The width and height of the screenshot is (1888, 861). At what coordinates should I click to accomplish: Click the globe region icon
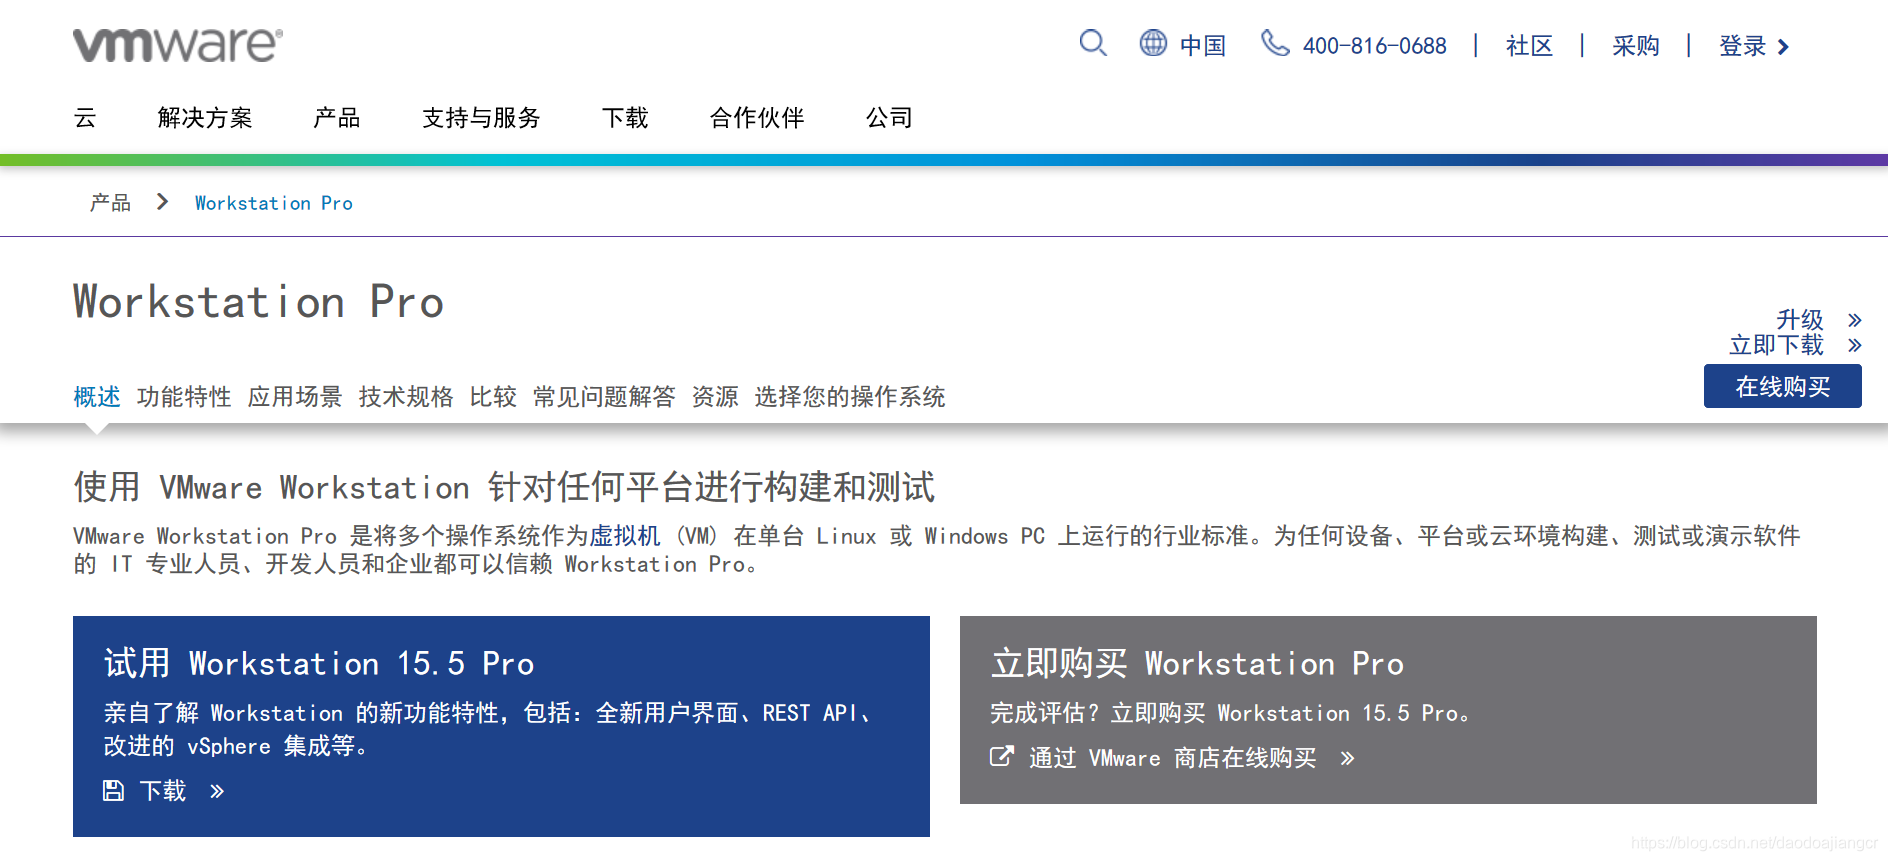pos(1153,43)
